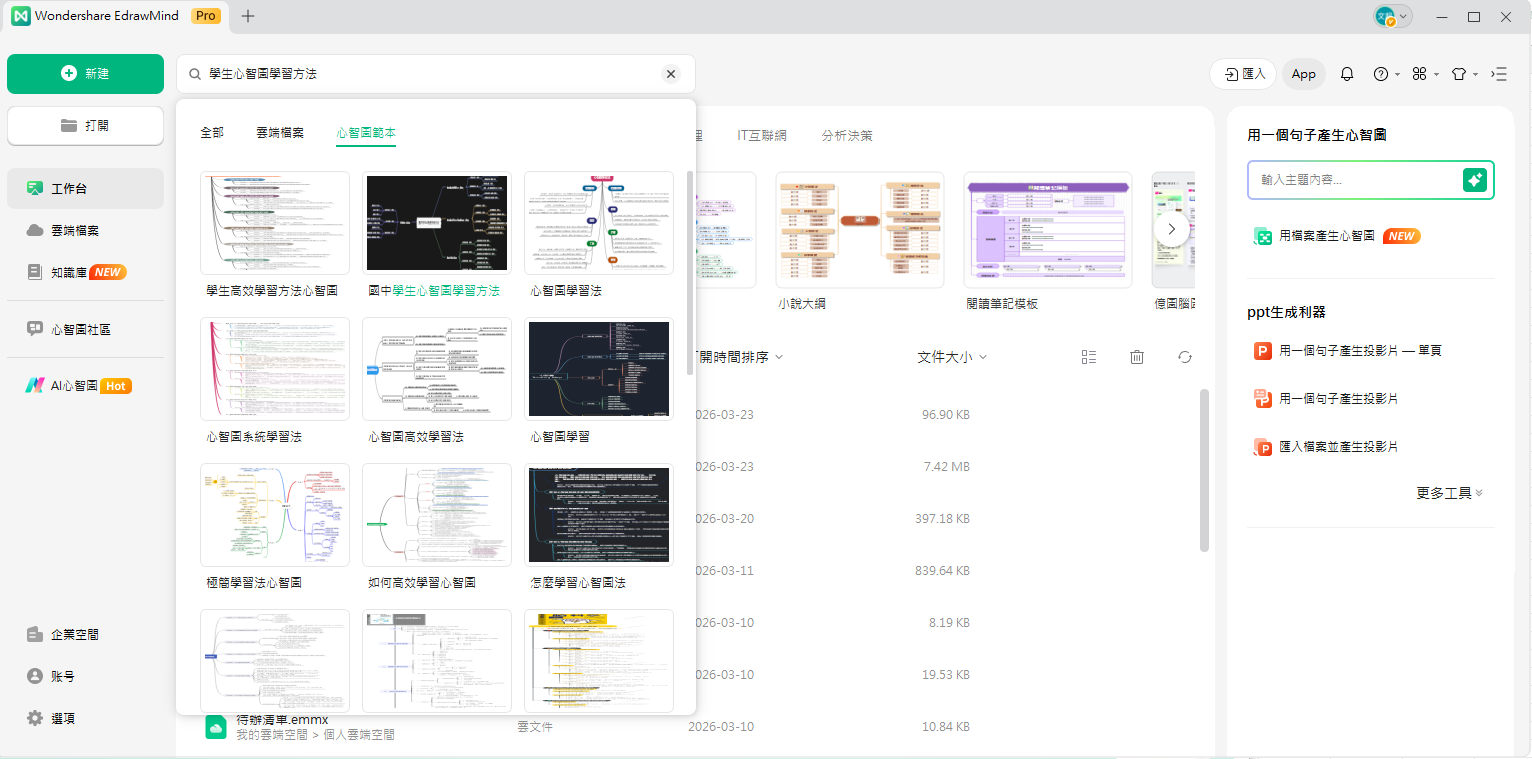Click the refresh icon to reload files
This screenshot has width=1532, height=759.
1184,356
